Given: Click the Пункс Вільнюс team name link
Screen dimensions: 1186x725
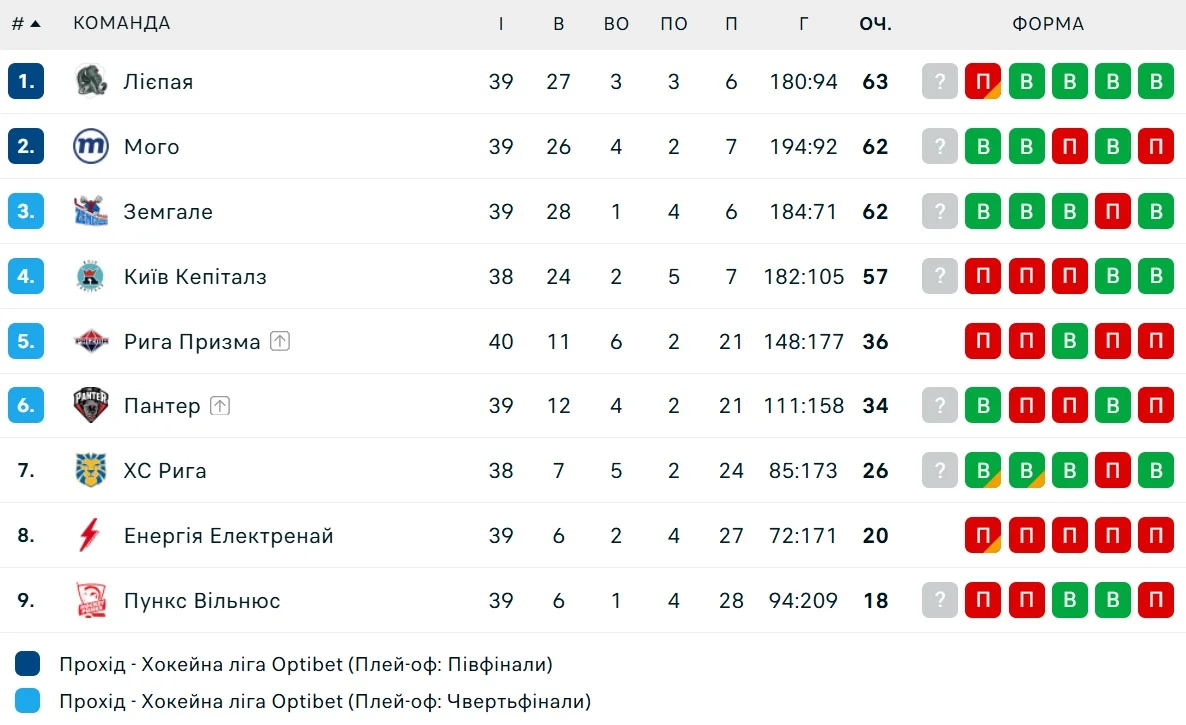Looking at the screenshot, I should 202,601.
